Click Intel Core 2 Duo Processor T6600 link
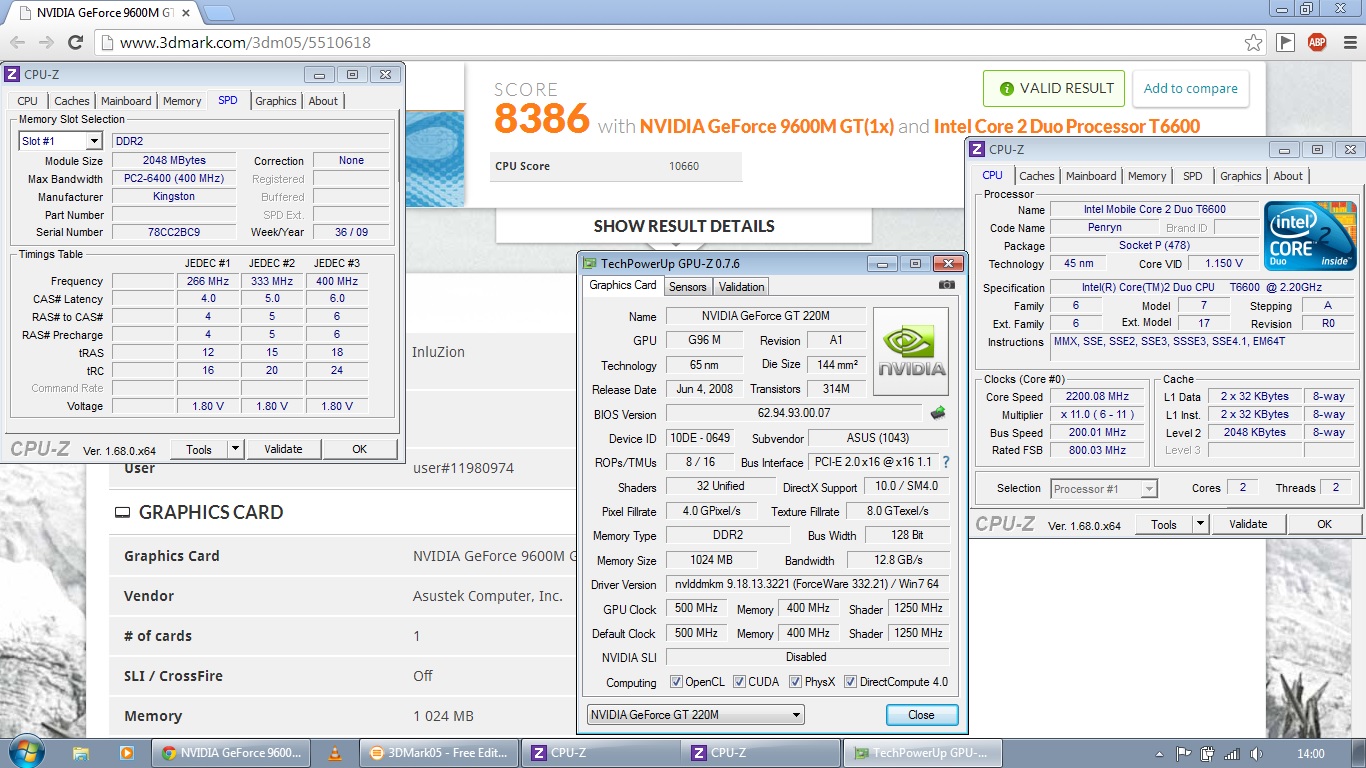Image resolution: width=1366 pixels, height=768 pixels. (1066, 126)
